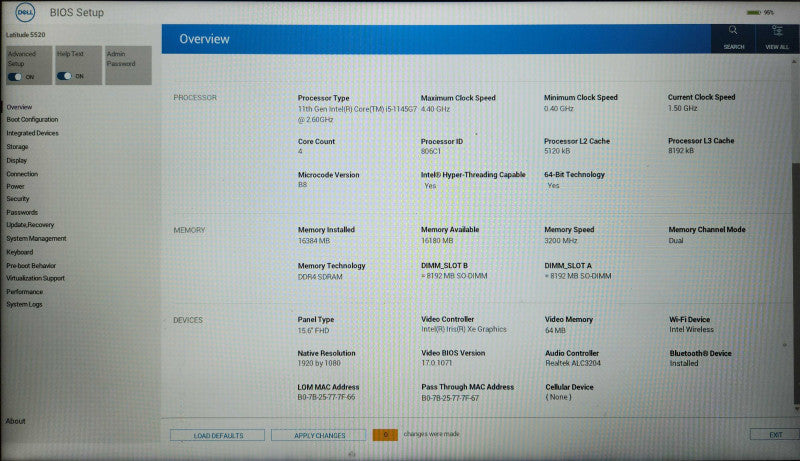The height and width of the screenshot is (461, 800).
Task: Check the battery indicator icon
Action: pos(754,12)
